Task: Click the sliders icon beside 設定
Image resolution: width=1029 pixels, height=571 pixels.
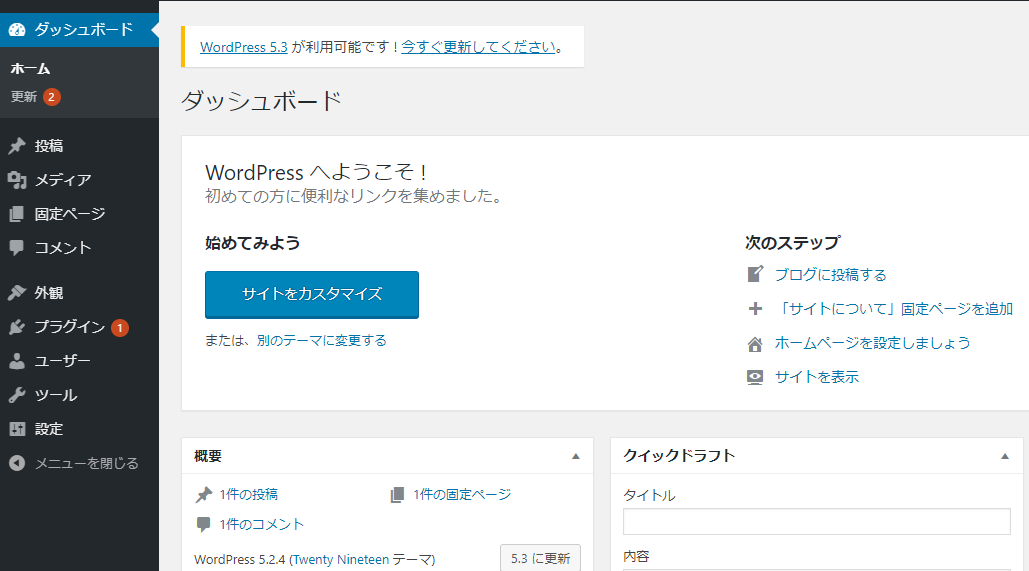Action: tap(17, 429)
